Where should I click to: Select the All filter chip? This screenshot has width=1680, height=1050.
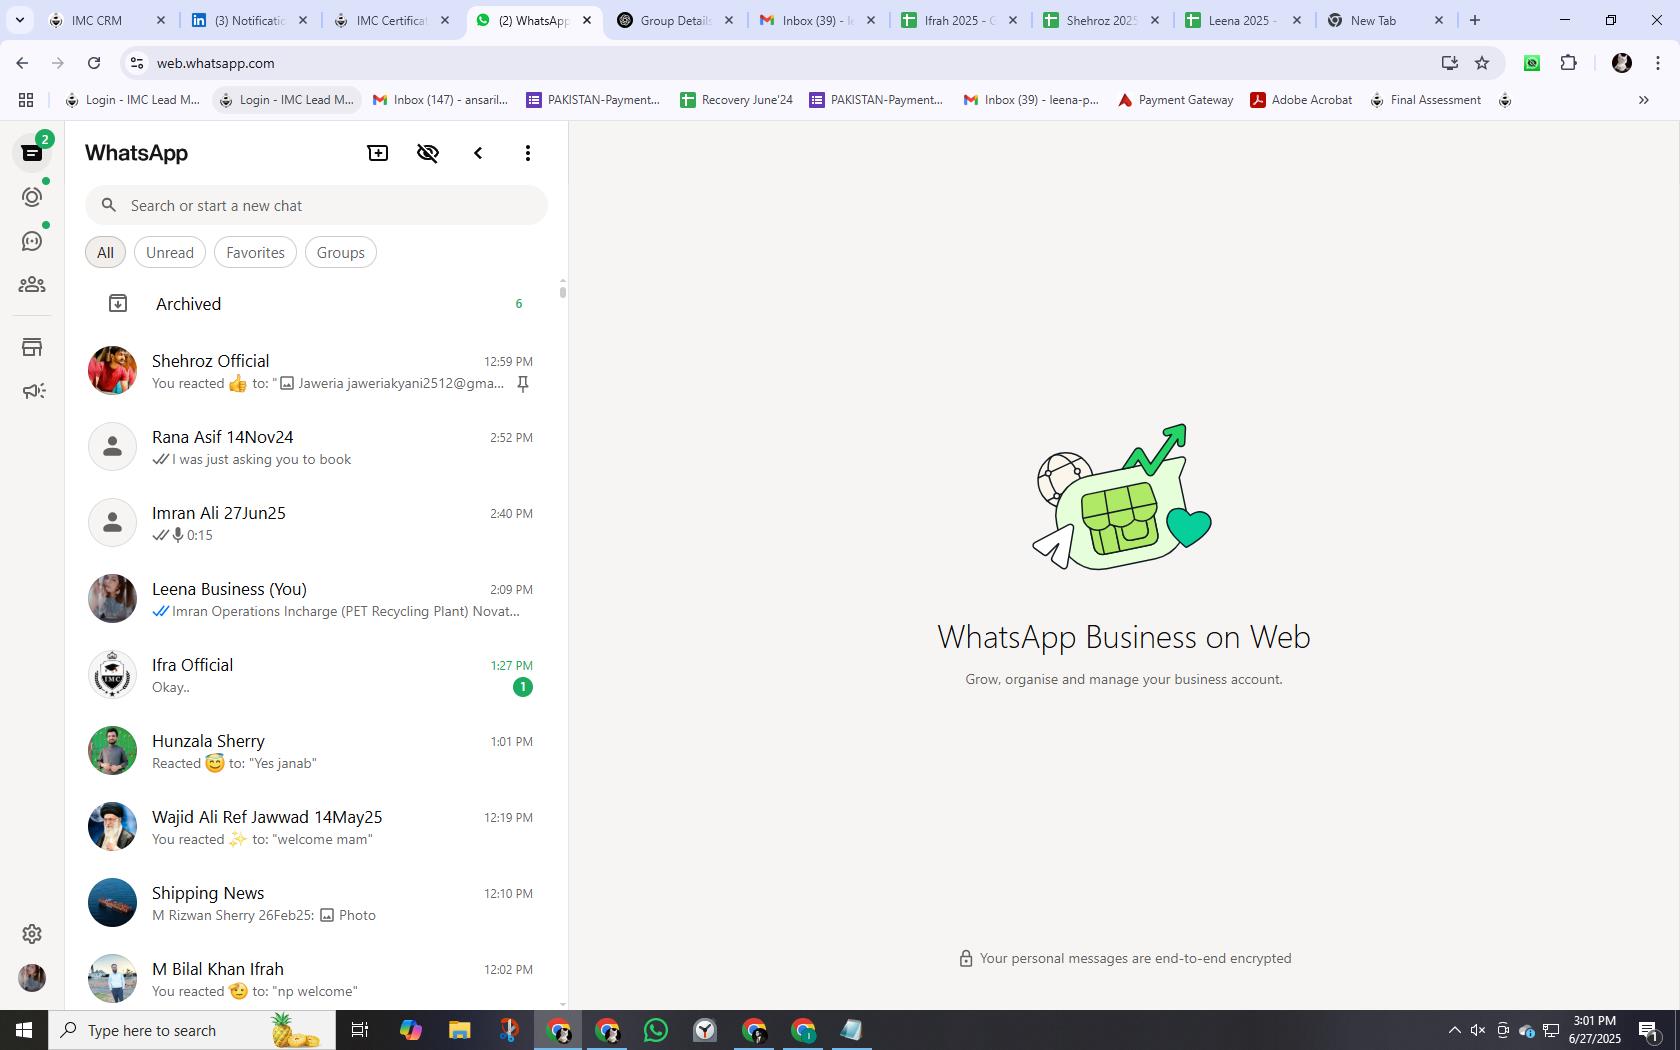pyautogui.click(x=105, y=252)
